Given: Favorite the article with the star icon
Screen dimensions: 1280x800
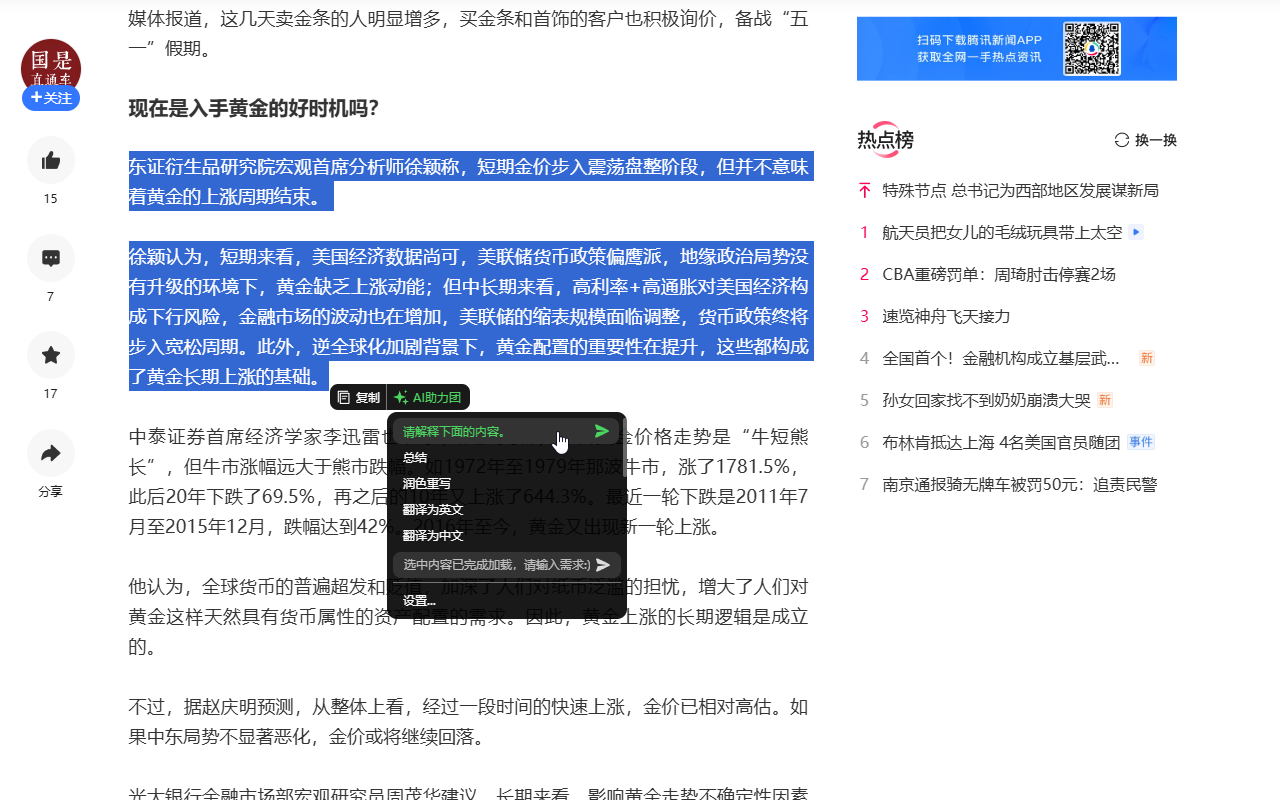Looking at the screenshot, I should (x=50, y=355).
